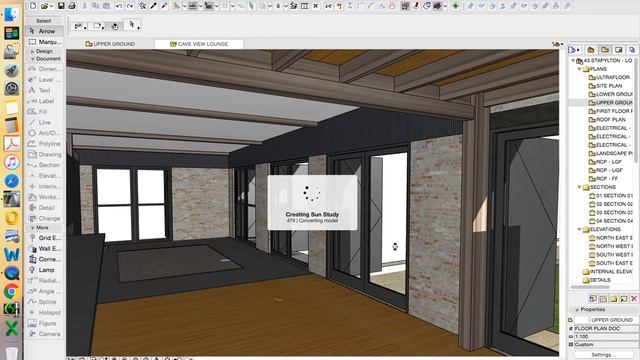Collapse the Design section in toolbox
This screenshot has height=360, width=640.
32,51
